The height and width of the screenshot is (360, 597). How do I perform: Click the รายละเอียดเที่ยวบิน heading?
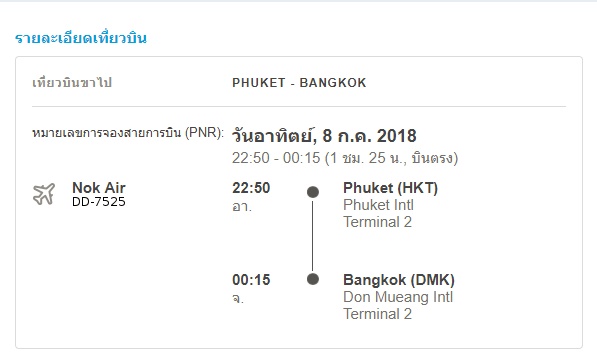(x=81, y=38)
